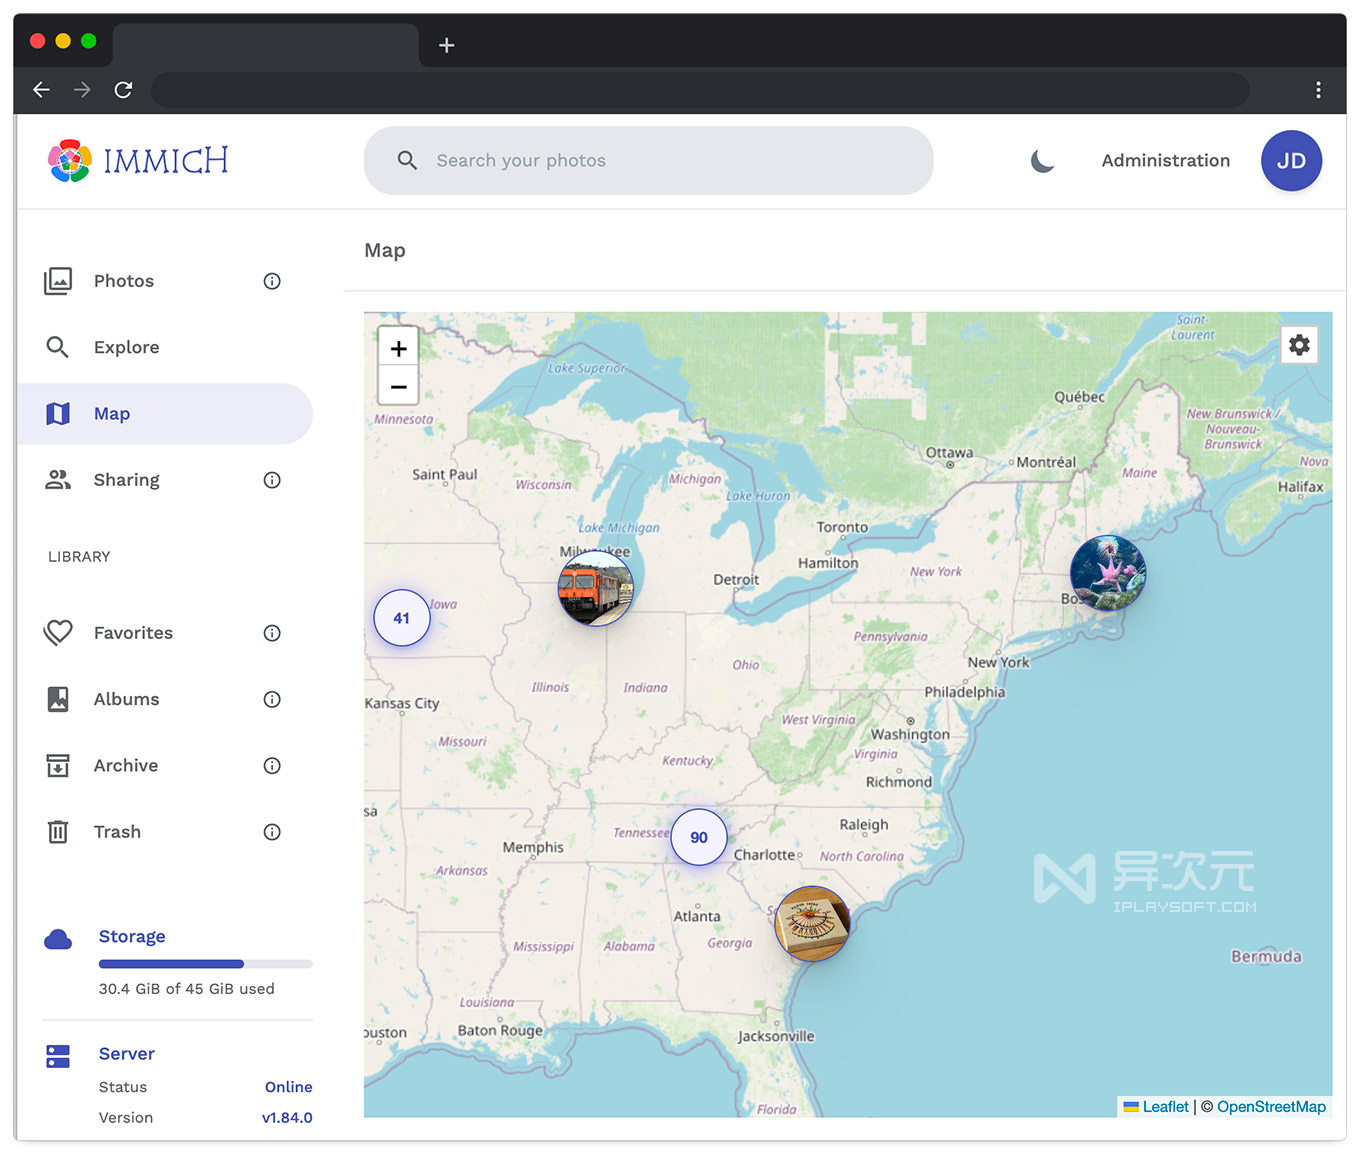This screenshot has width=1360, height=1154.
Task: Open the Administration page
Action: [x=1165, y=160]
